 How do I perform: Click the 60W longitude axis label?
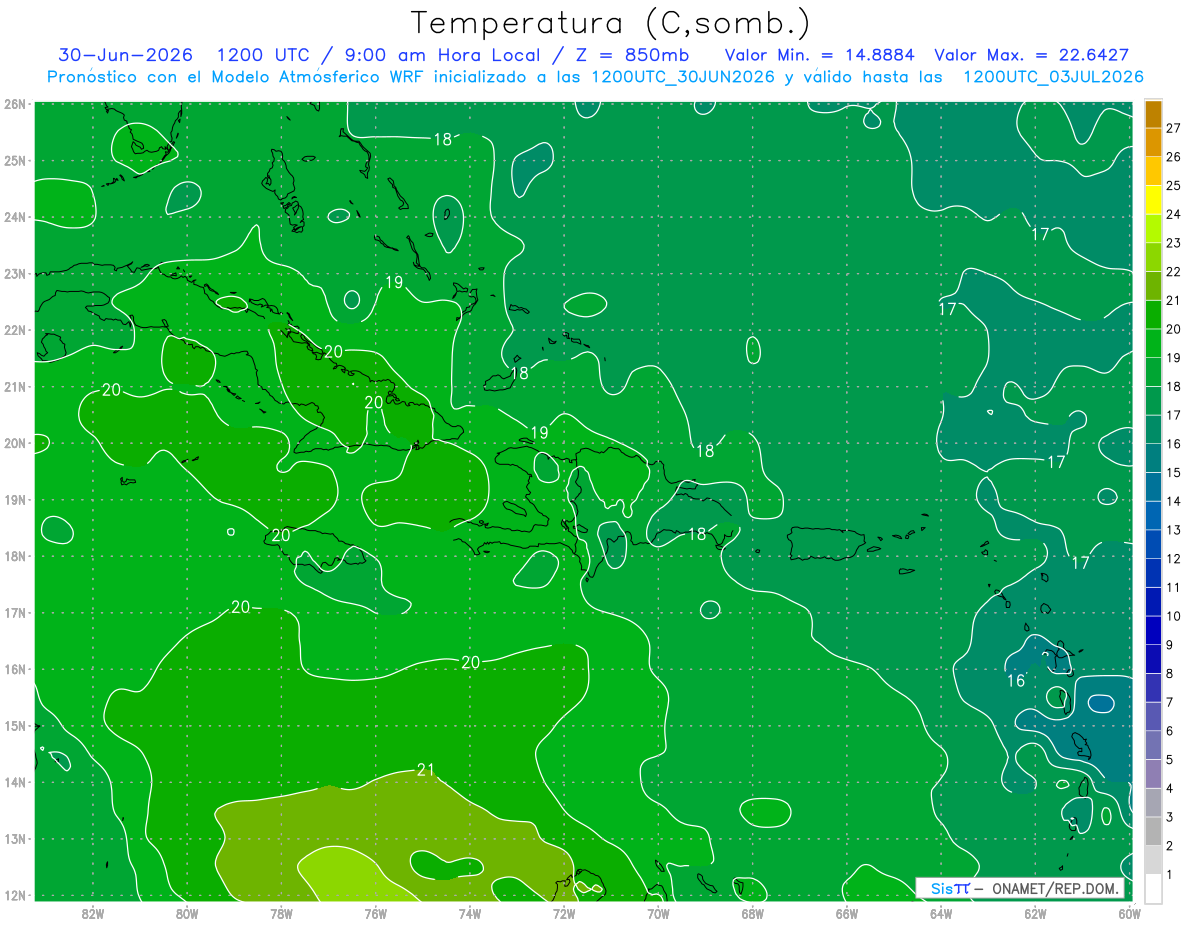[x=1130, y=913]
